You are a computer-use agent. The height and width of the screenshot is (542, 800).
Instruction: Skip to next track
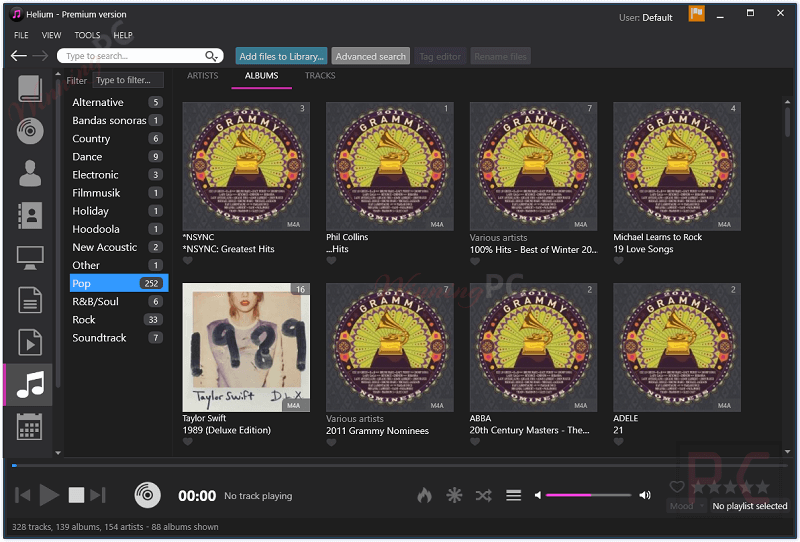pos(97,495)
